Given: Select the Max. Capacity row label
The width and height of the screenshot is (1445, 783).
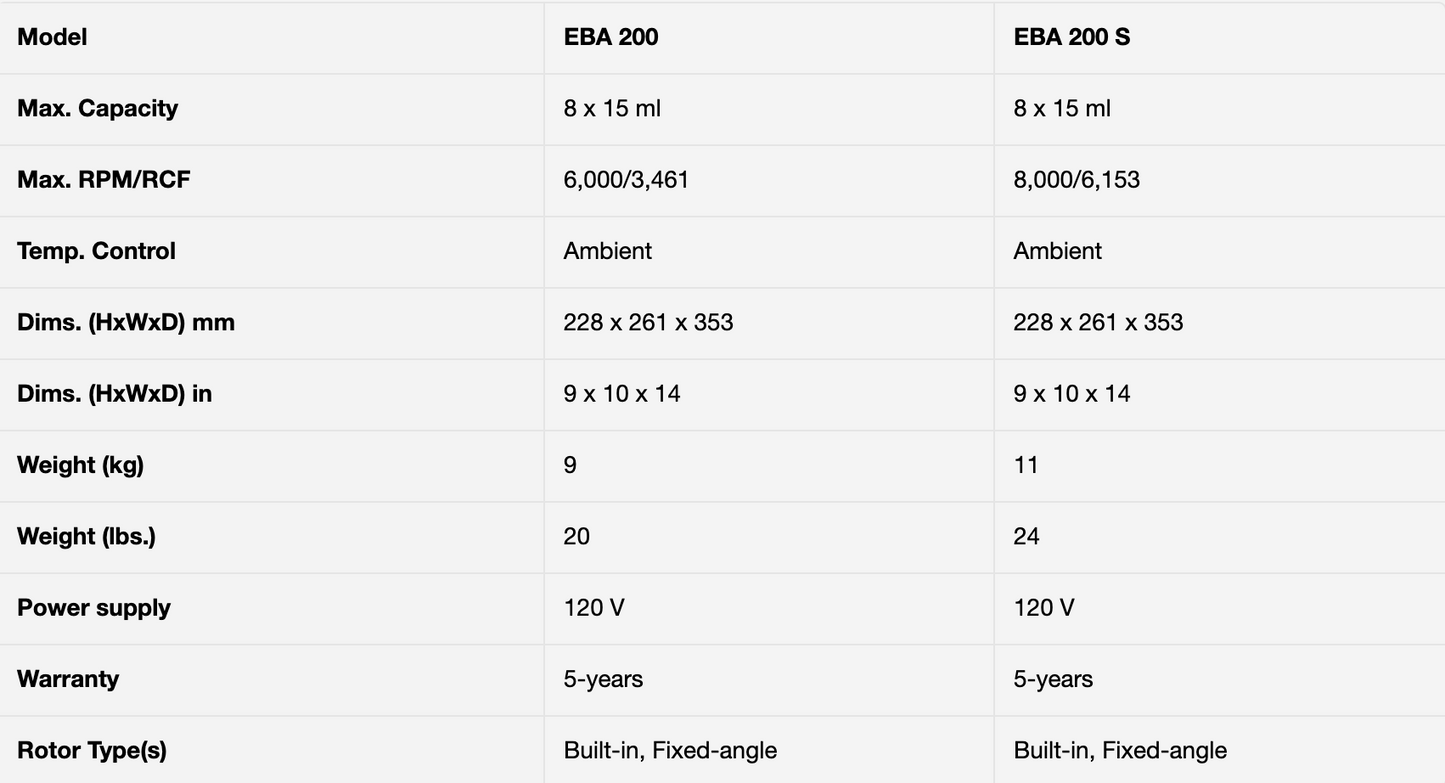Looking at the screenshot, I should tap(97, 108).
